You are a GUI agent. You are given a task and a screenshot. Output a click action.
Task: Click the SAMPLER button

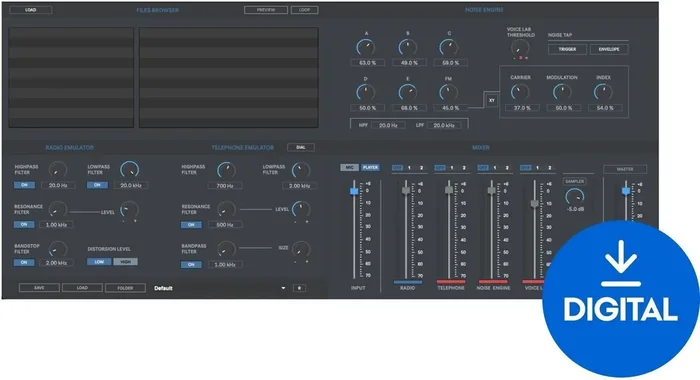click(x=575, y=181)
